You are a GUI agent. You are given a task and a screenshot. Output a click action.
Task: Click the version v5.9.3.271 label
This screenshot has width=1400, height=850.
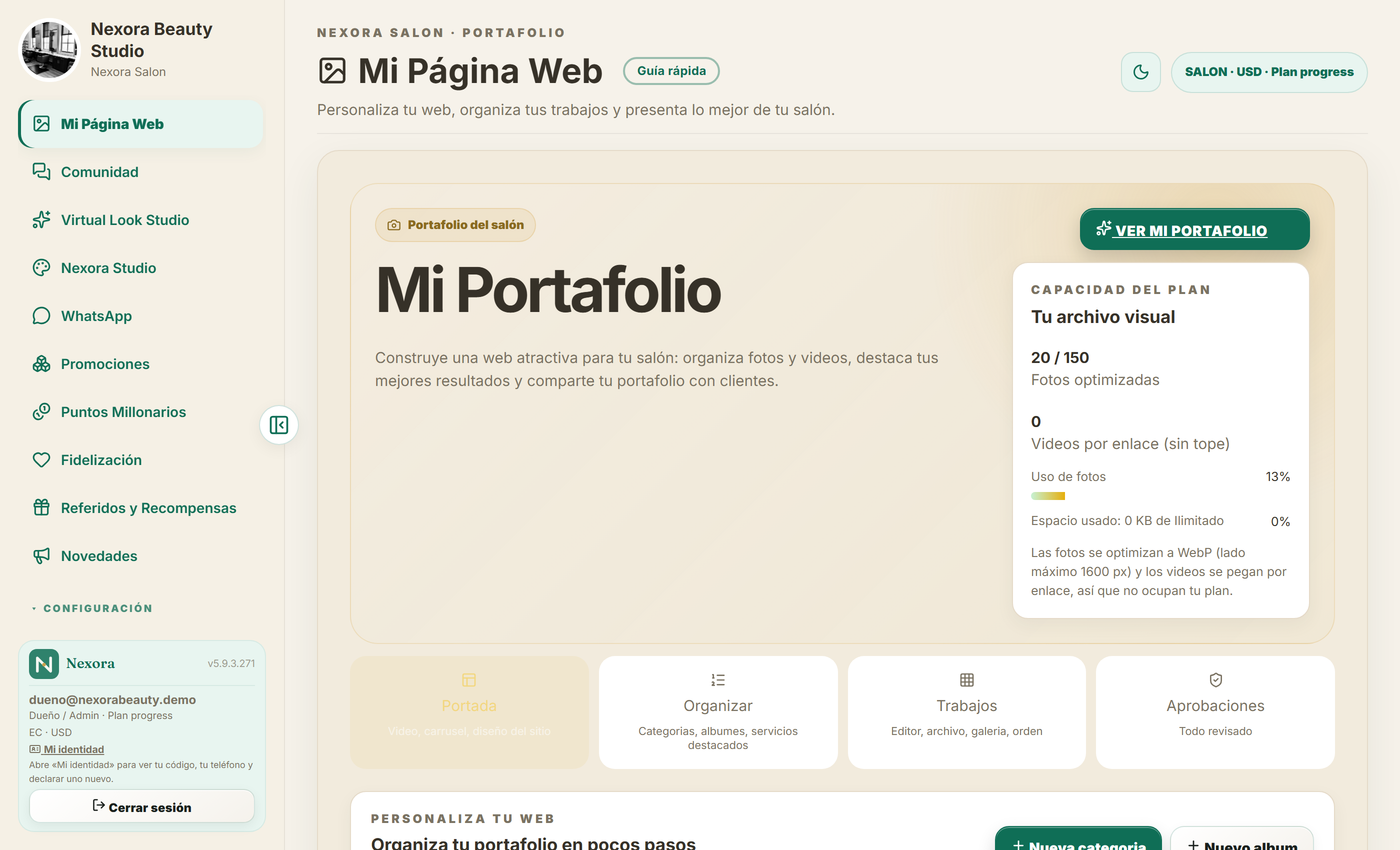(x=231, y=663)
